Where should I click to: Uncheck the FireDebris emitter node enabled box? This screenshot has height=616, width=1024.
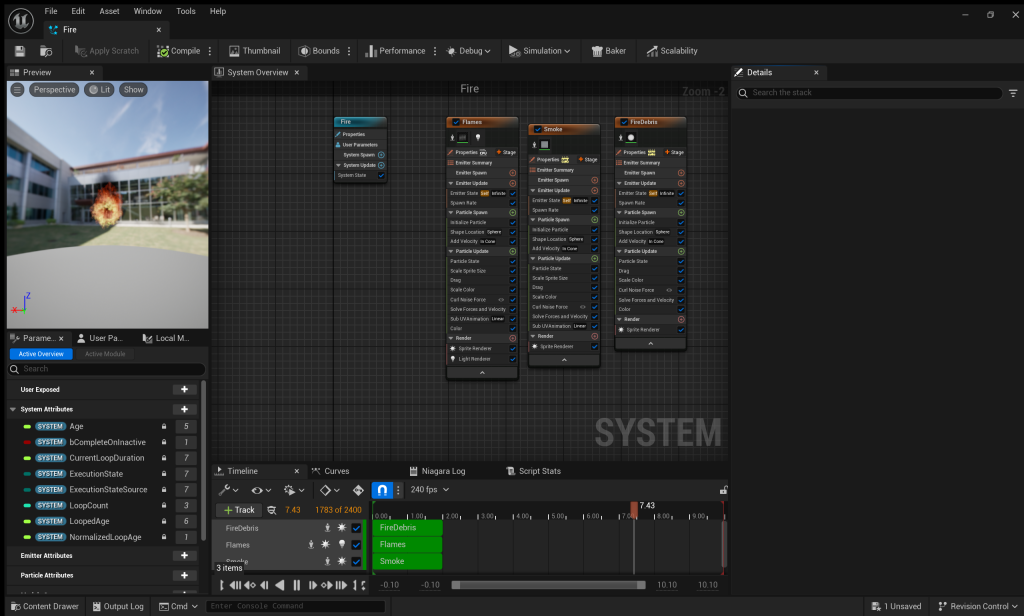[624, 122]
